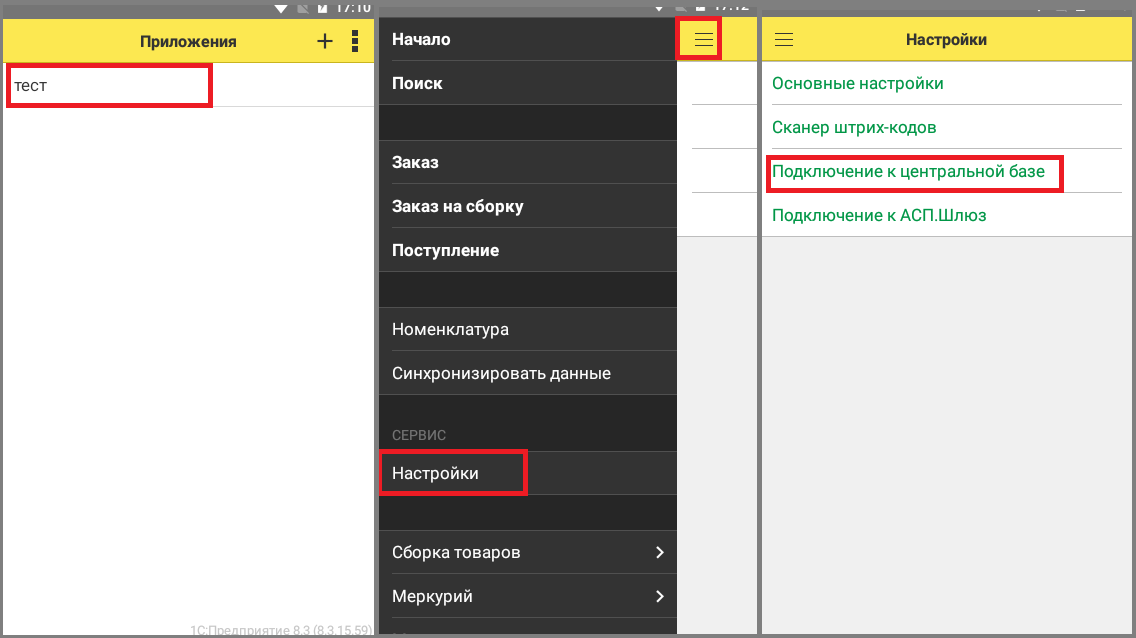Click chevron next to Сборка товаров

tap(659, 553)
